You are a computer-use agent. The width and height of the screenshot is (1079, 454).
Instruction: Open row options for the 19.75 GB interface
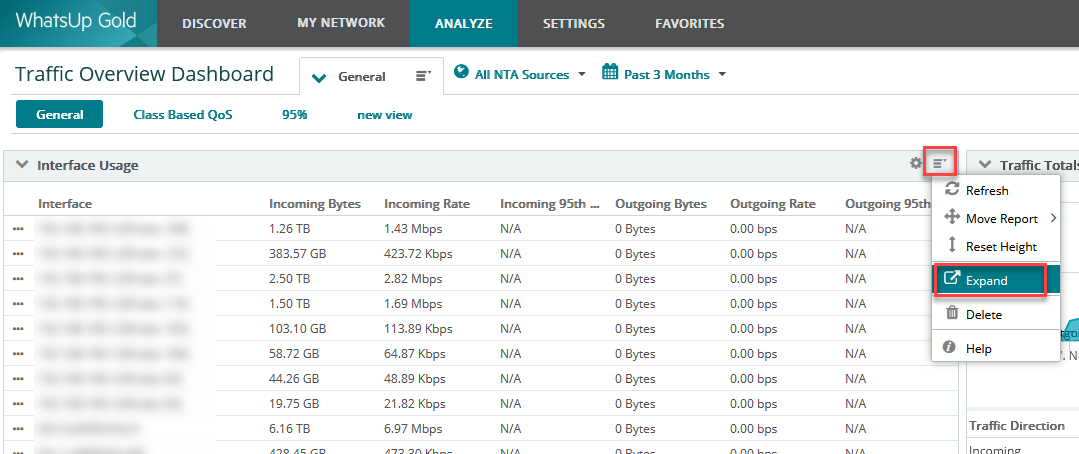pyautogui.click(x=19, y=403)
